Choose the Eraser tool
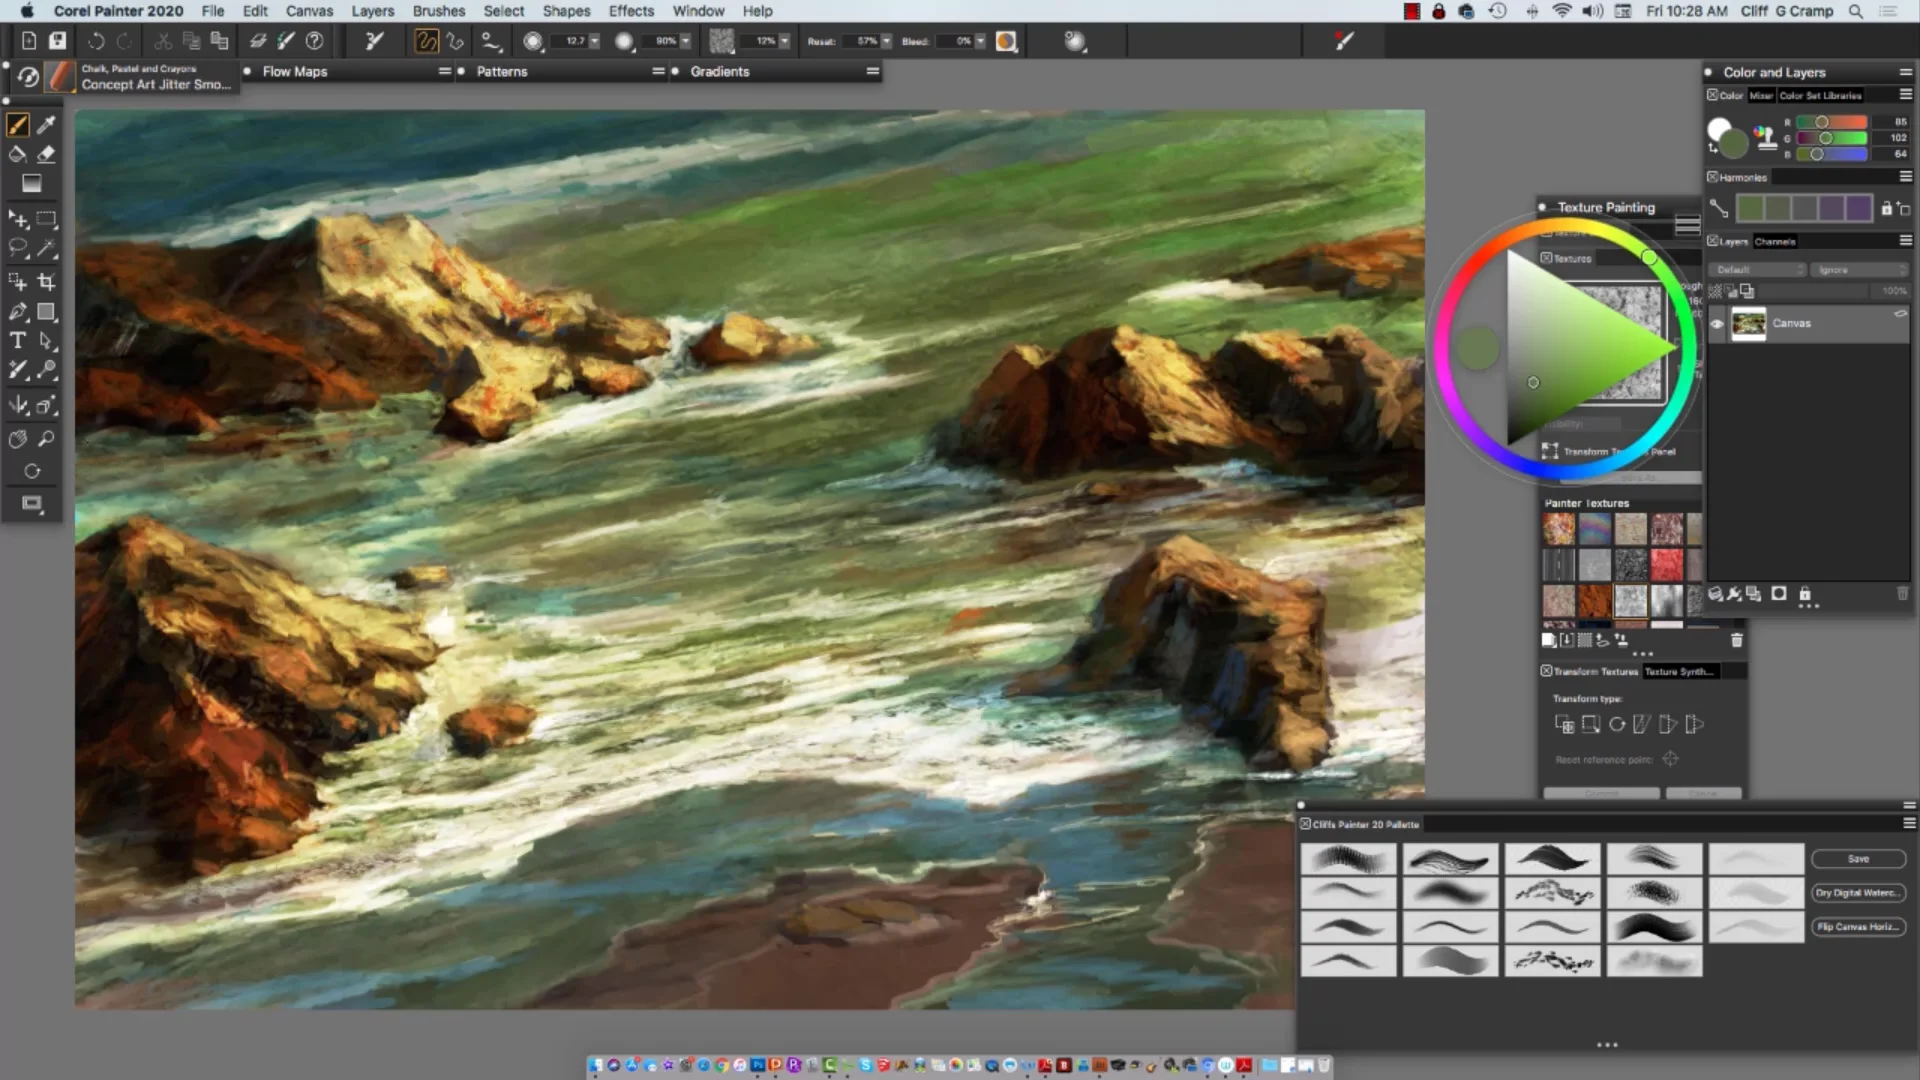Image resolution: width=1920 pixels, height=1080 pixels. point(46,154)
